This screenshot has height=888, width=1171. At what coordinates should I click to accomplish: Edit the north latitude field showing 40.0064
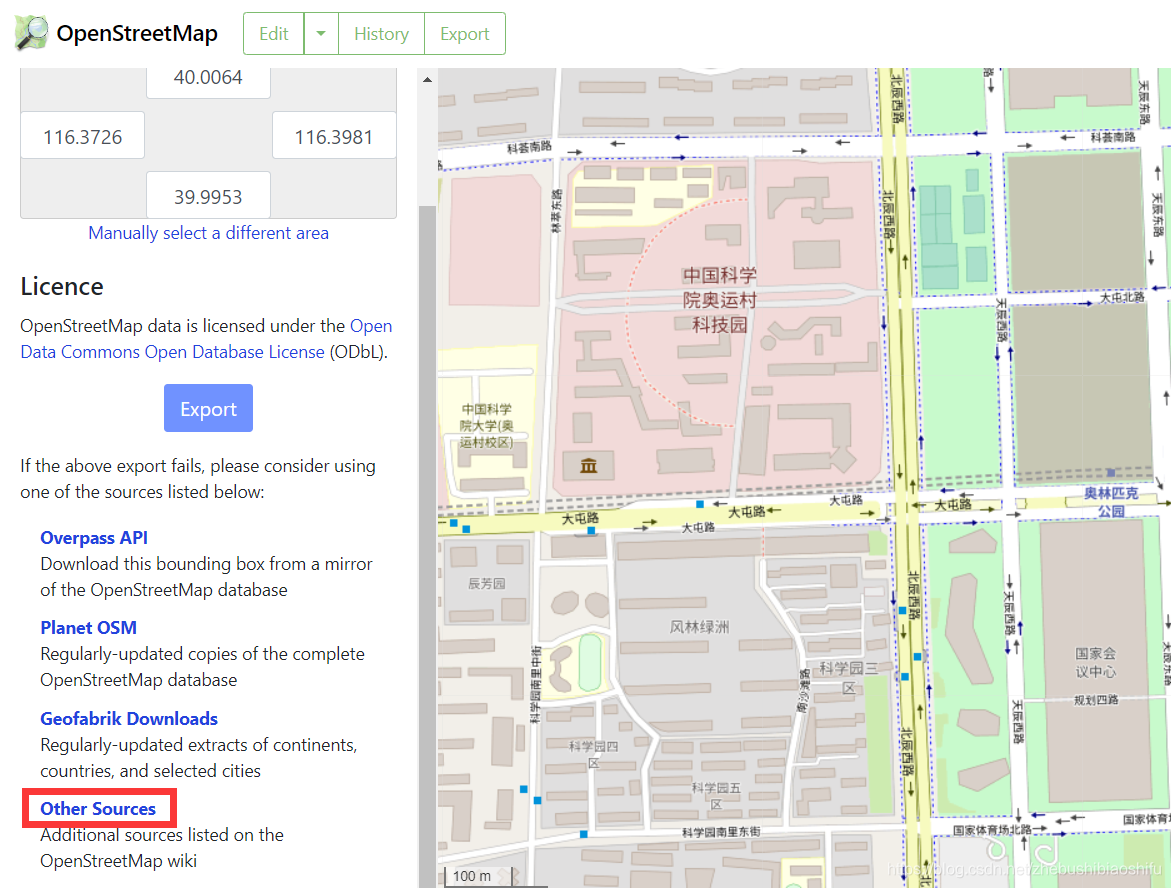(208, 77)
